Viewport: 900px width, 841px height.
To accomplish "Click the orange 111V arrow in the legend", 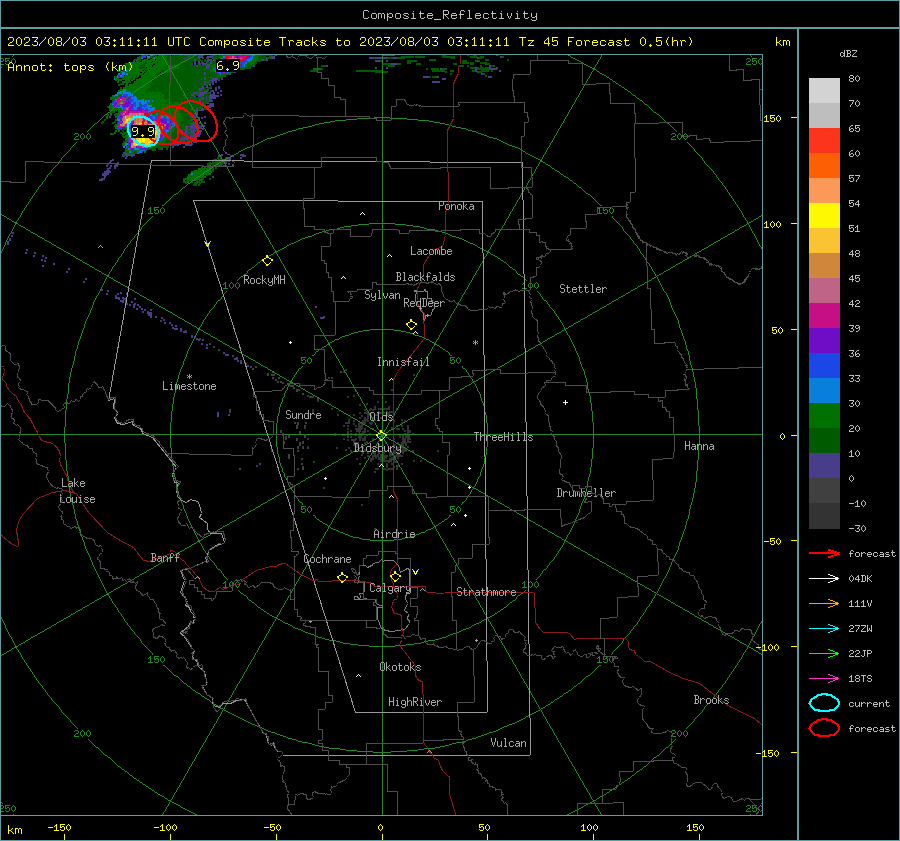I will pos(824,603).
